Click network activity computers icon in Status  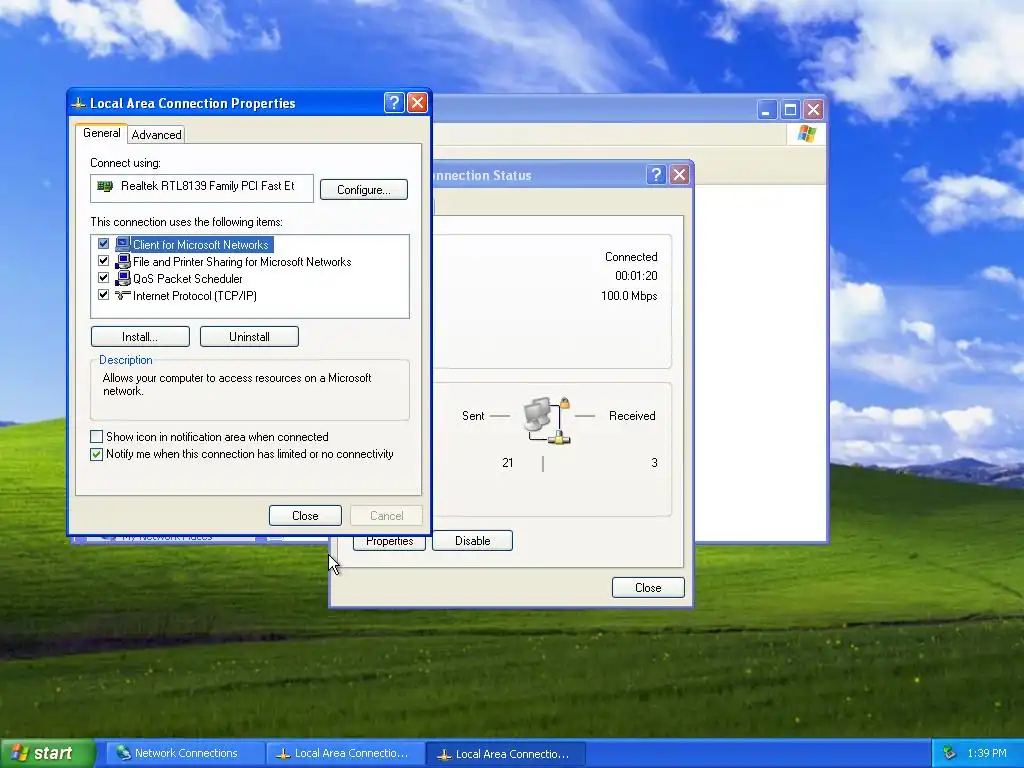pyautogui.click(x=547, y=421)
